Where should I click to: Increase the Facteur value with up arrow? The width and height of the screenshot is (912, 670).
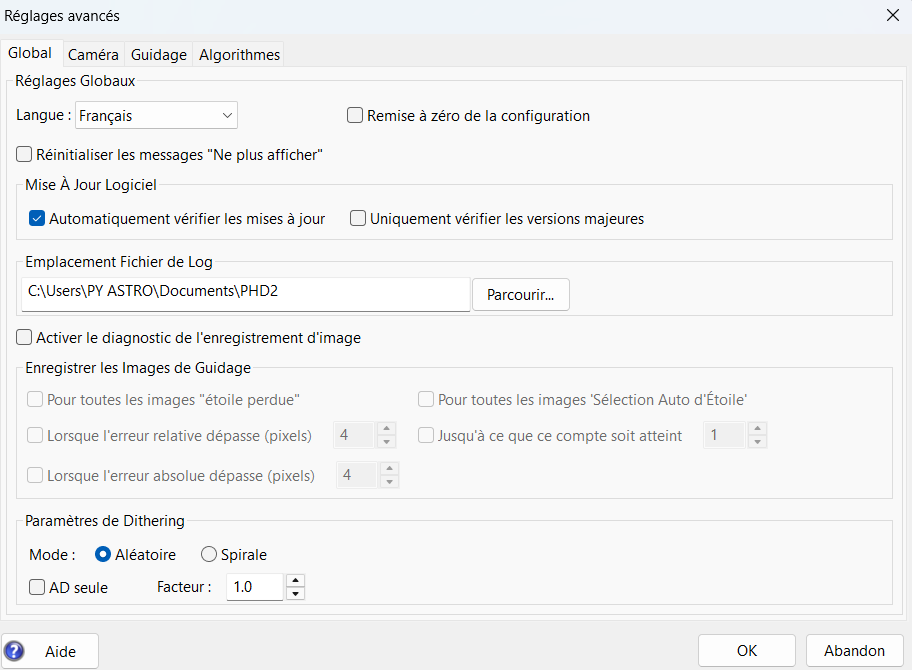tap(295, 581)
